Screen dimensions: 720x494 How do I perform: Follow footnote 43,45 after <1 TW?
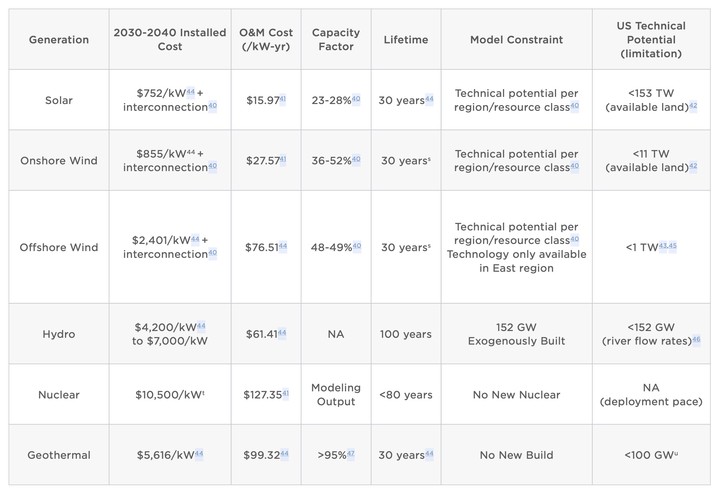(668, 246)
